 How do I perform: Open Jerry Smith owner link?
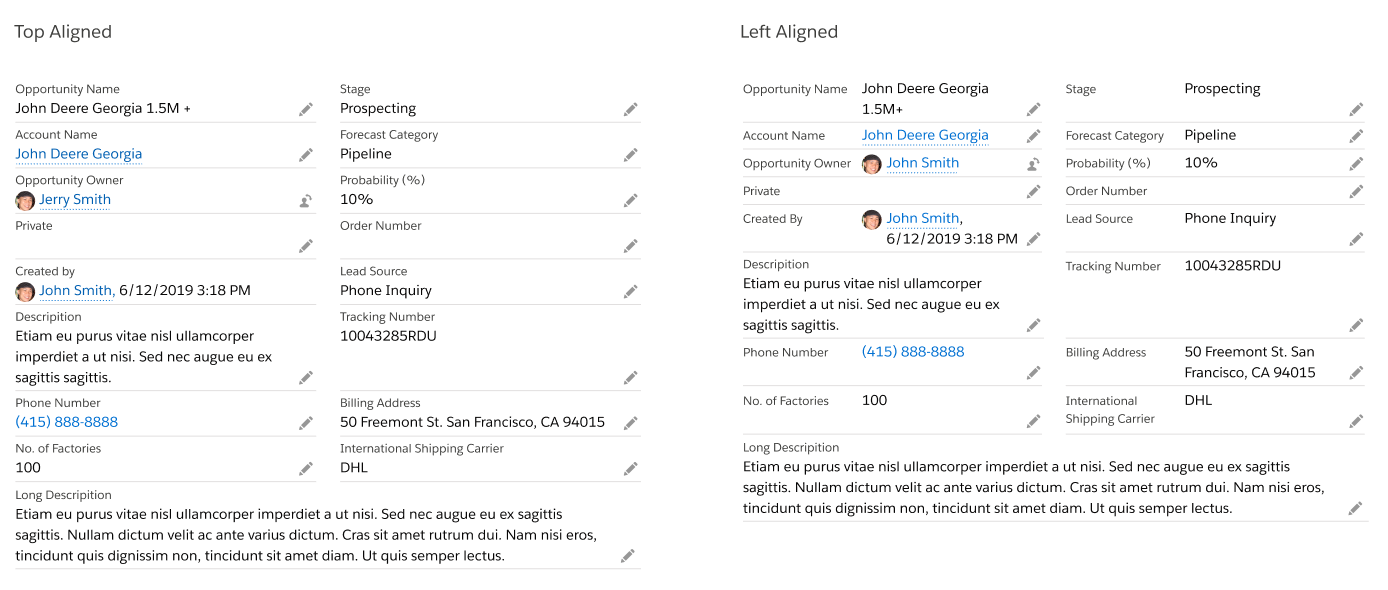point(75,200)
